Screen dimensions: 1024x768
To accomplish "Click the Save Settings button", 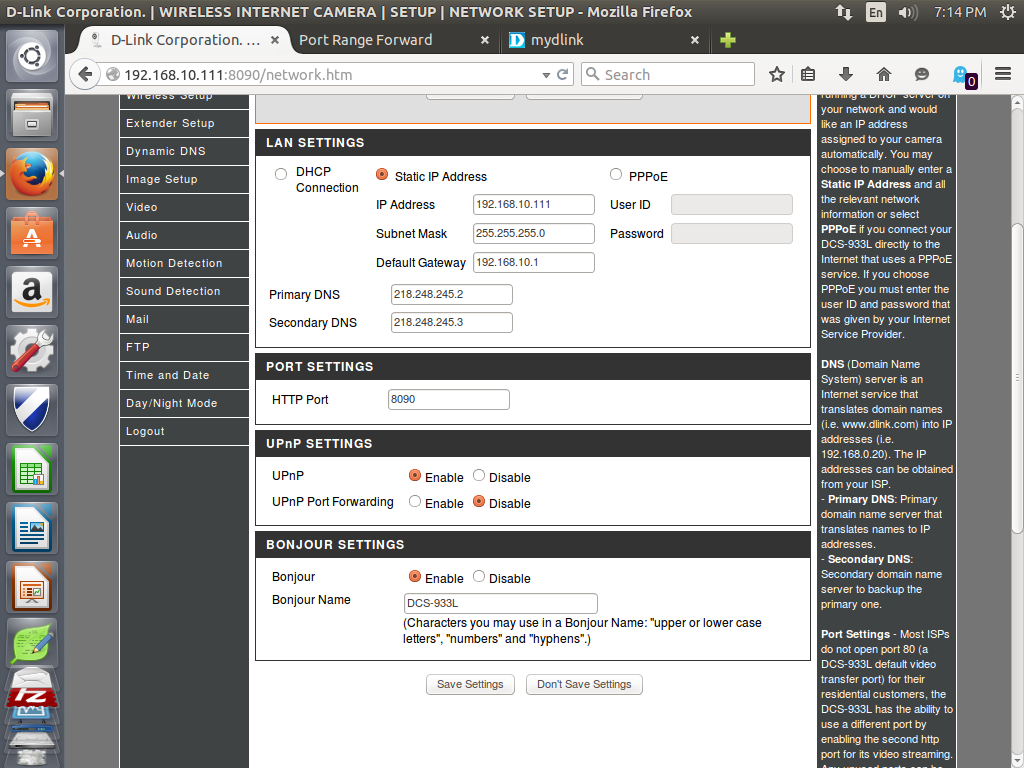I will coord(470,684).
